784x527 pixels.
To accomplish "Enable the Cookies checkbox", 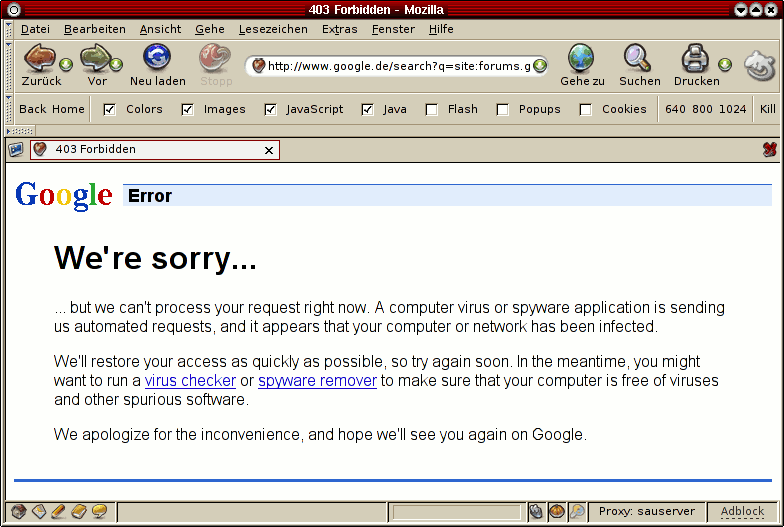I will tap(586, 110).
